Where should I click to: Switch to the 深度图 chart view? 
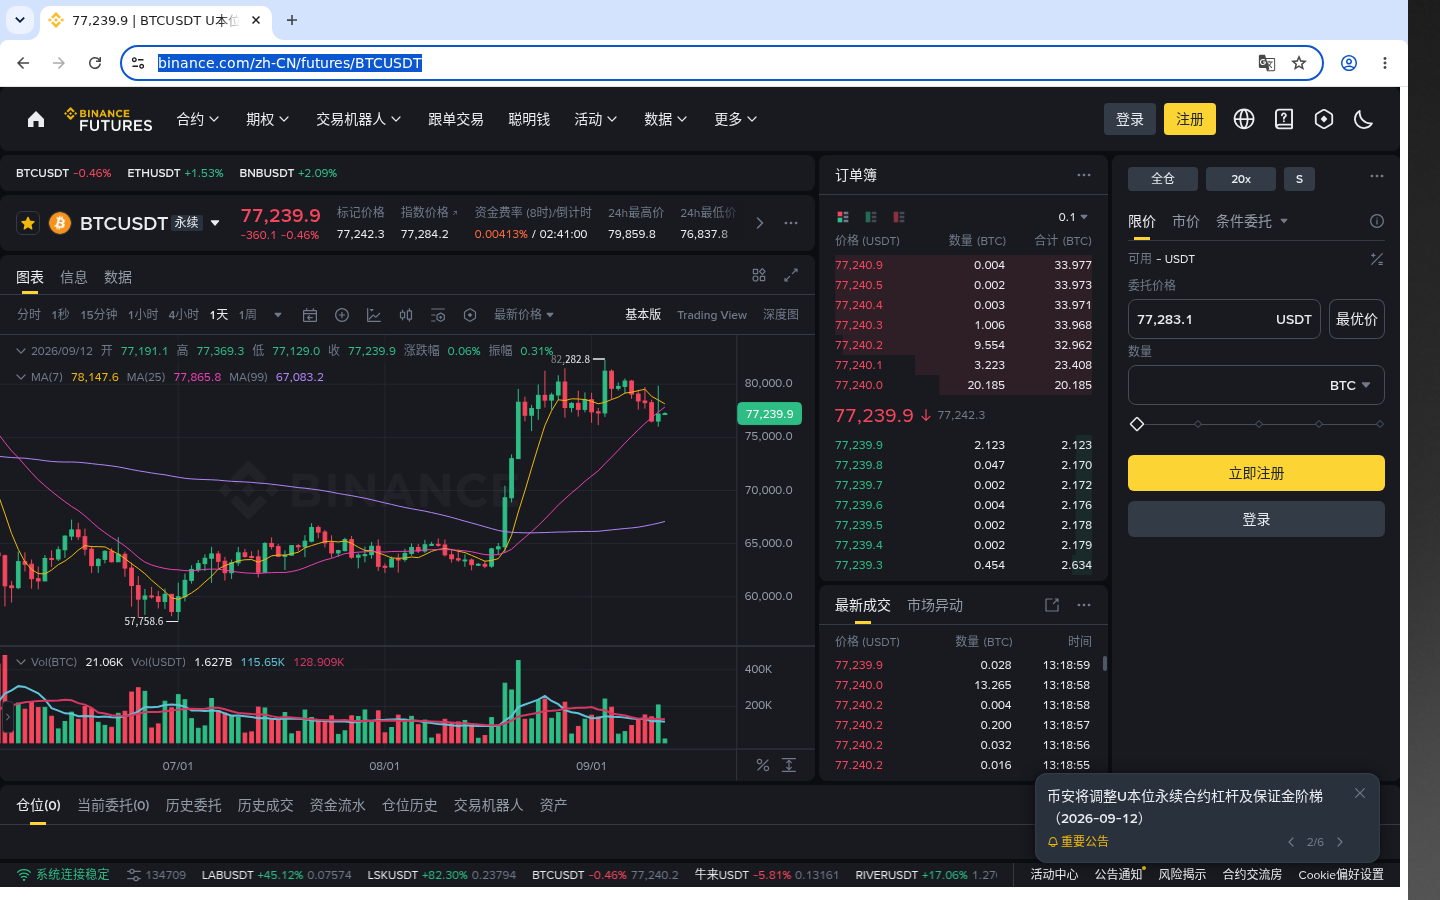(781, 315)
